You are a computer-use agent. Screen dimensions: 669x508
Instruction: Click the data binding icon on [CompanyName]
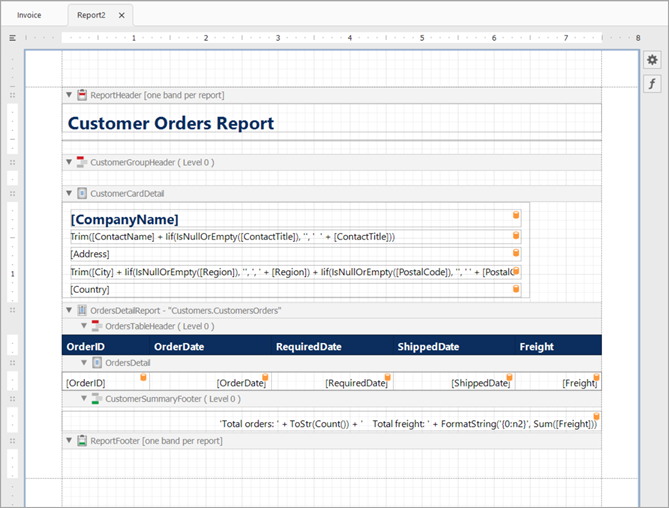point(516,215)
